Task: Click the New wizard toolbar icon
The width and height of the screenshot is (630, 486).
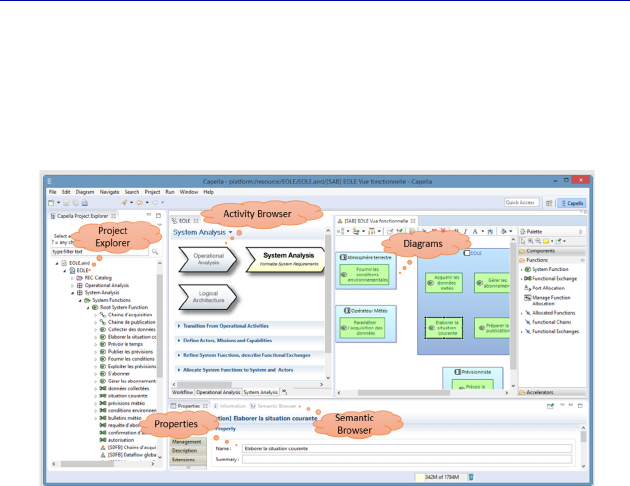Action: click(51, 203)
